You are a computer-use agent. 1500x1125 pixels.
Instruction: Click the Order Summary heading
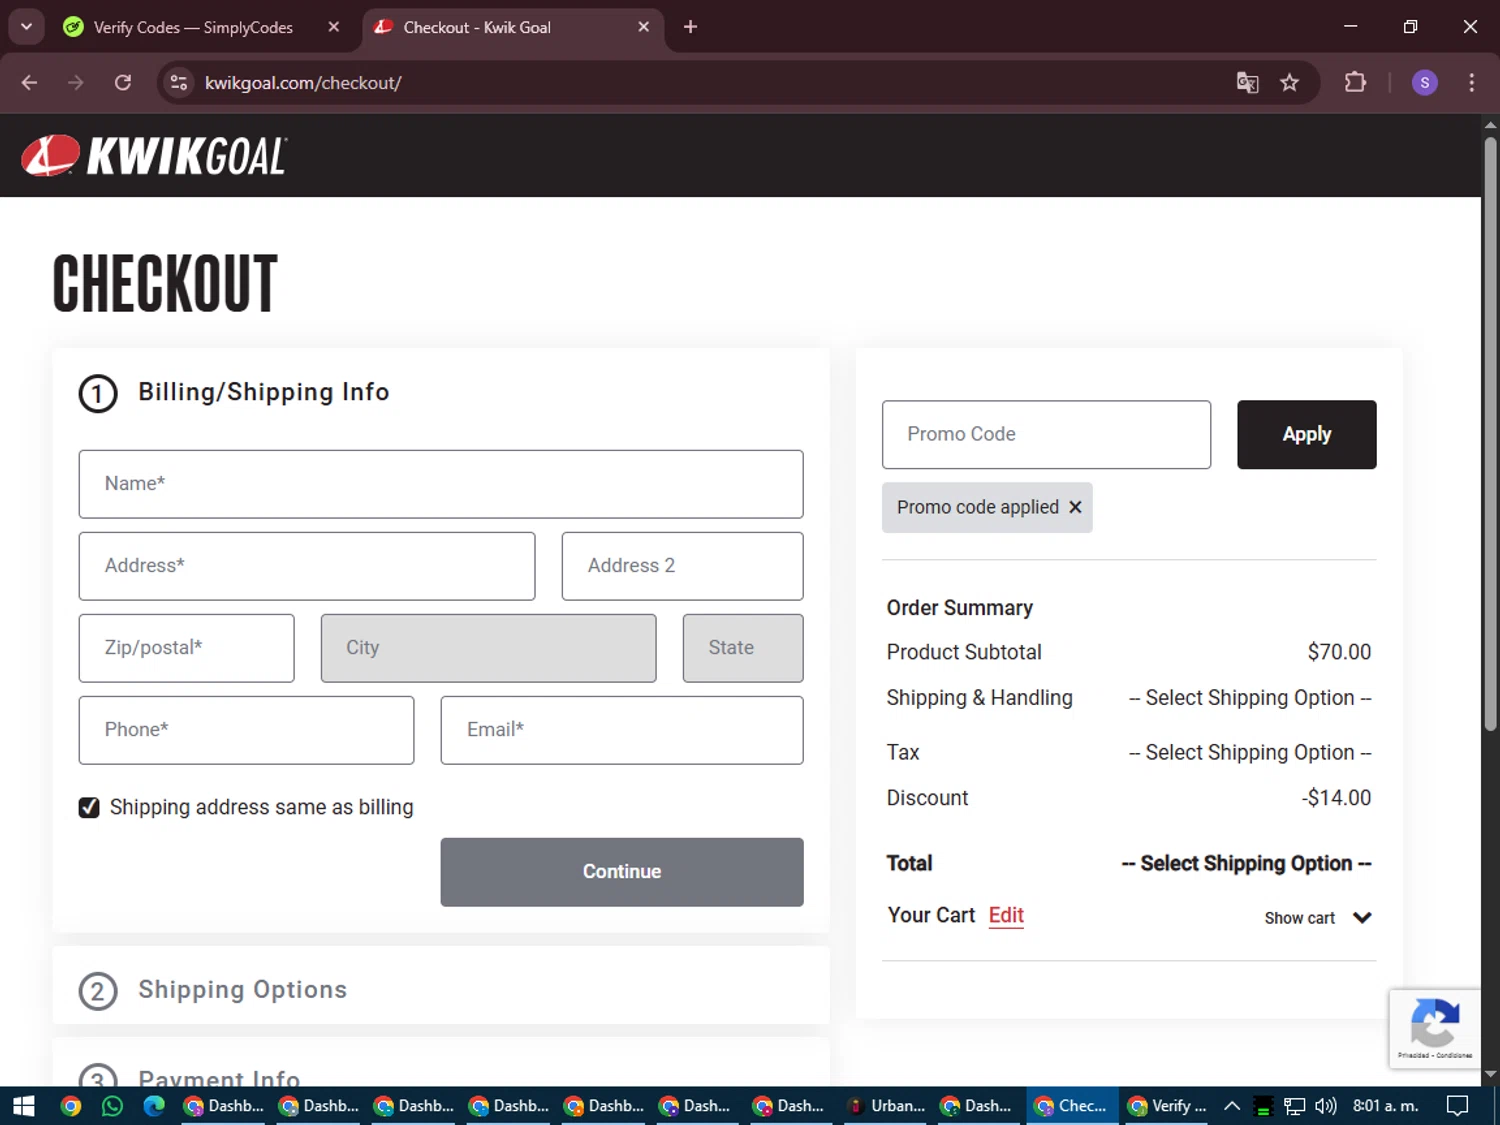pos(959,608)
